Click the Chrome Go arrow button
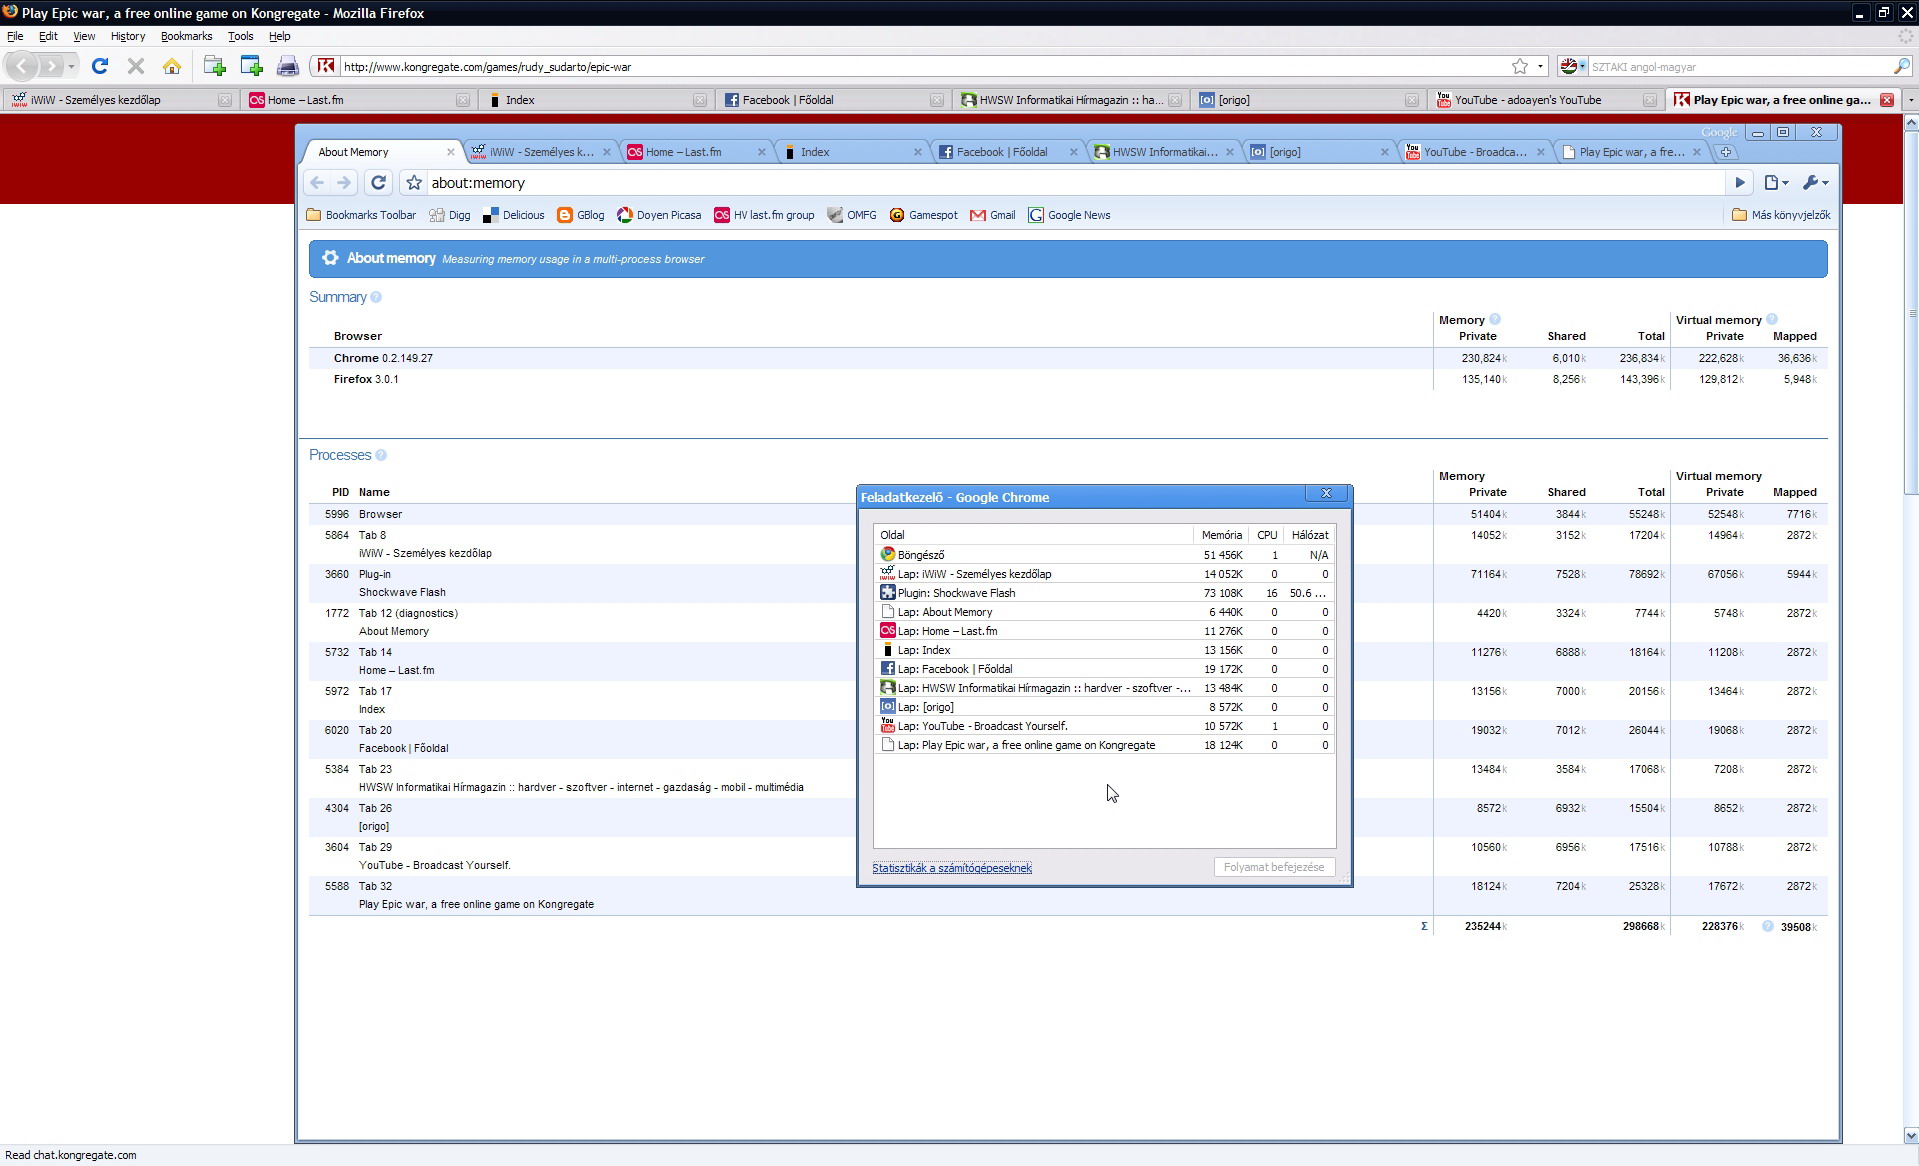Screen dimensions: 1919x1166 (1739, 183)
